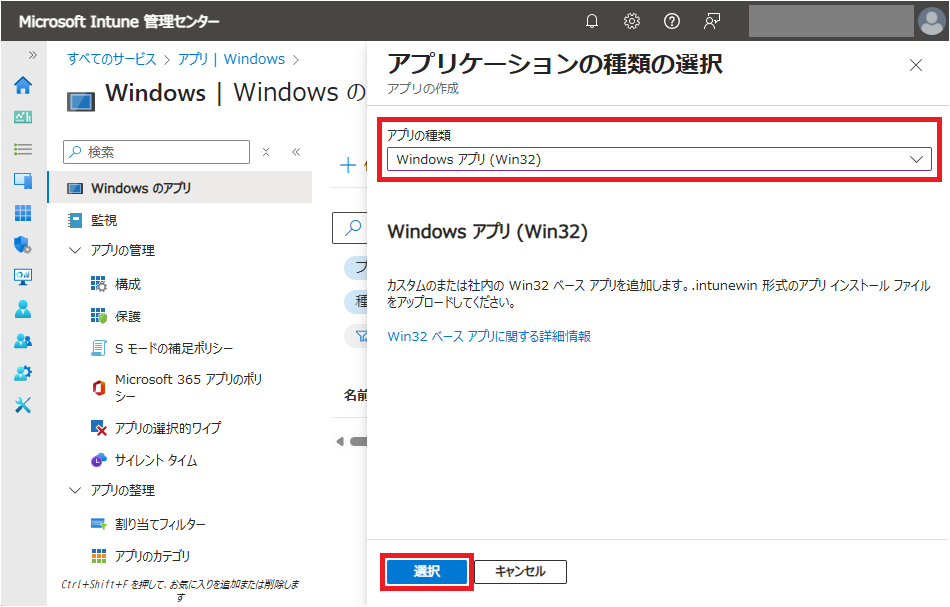Click the 構成 grid-gear icon
Screen dimensions: 950x607
99,284
